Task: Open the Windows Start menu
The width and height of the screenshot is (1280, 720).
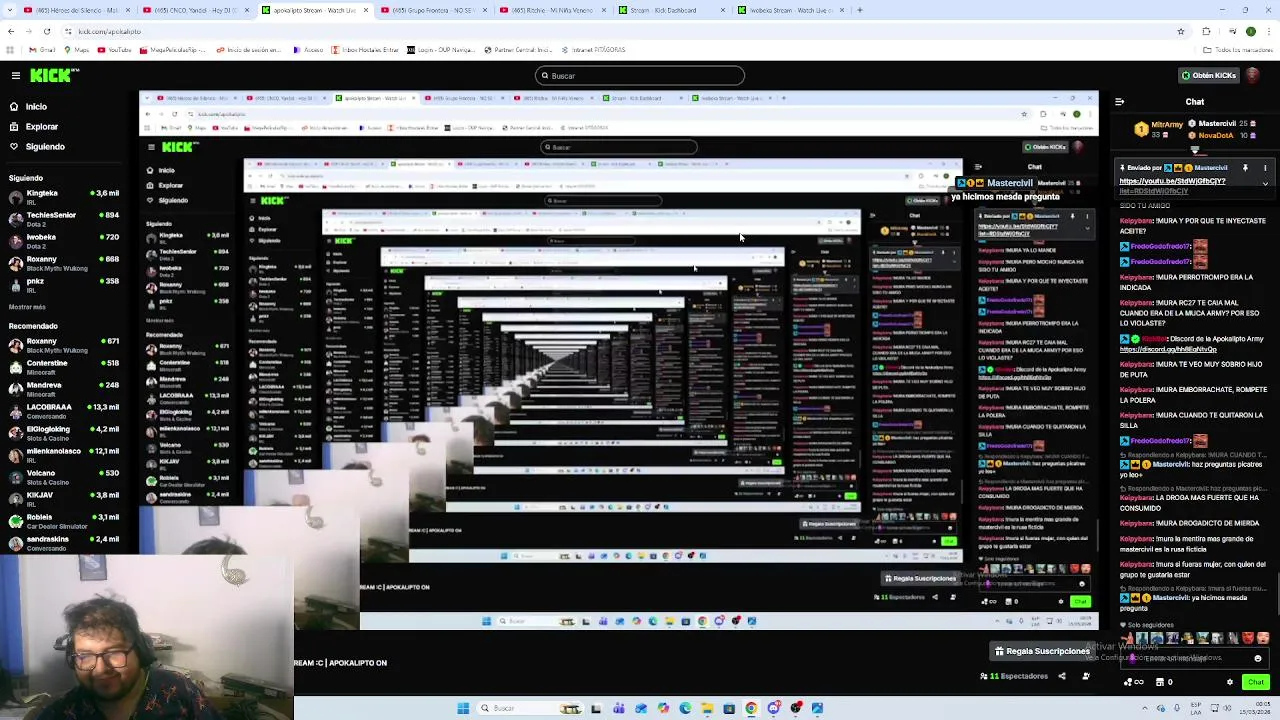Action: [x=463, y=708]
